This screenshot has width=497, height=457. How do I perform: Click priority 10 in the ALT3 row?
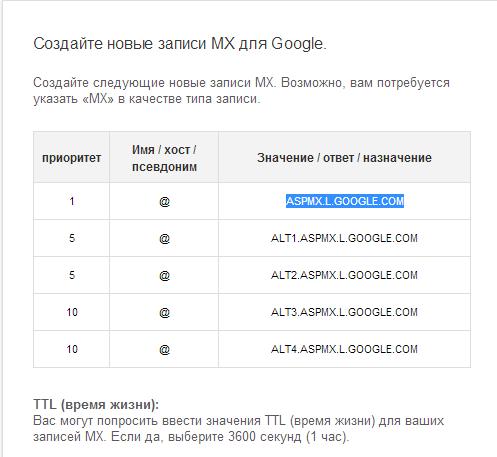(x=72, y=312)
